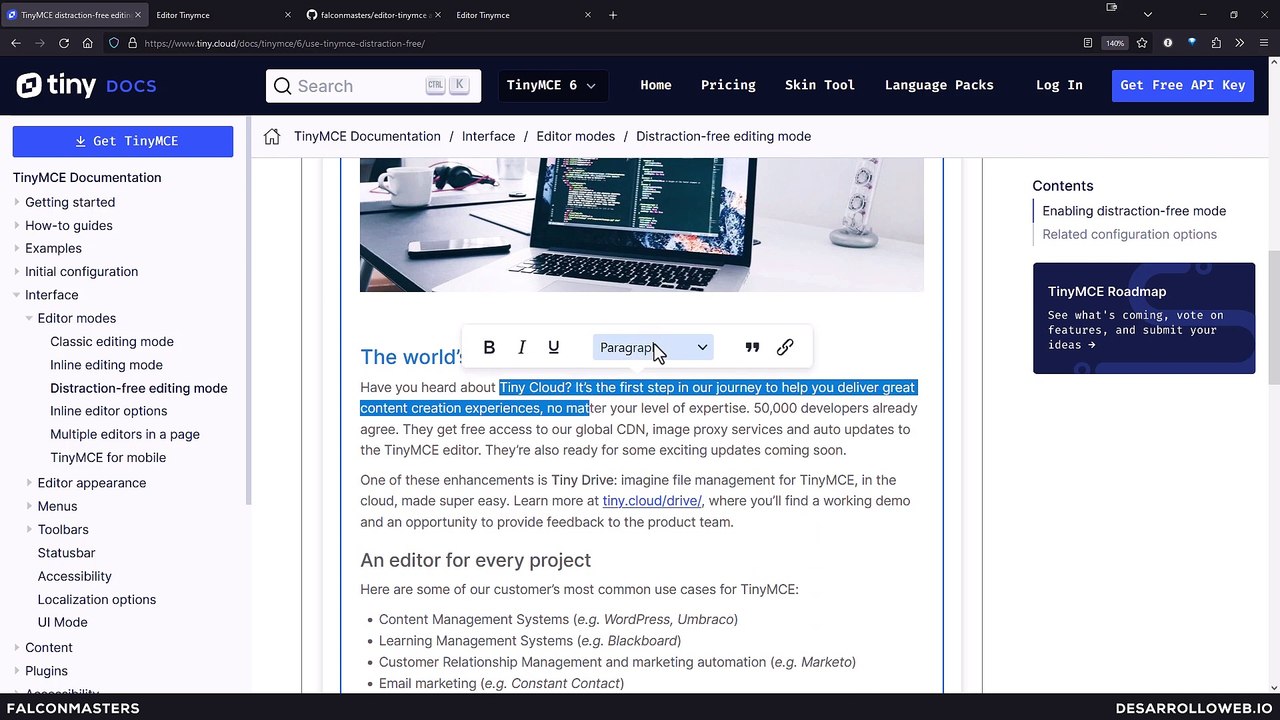This screenshot has height=720, width=1280.
Task: Expand the How-to guides tree node
Action: 17,226
